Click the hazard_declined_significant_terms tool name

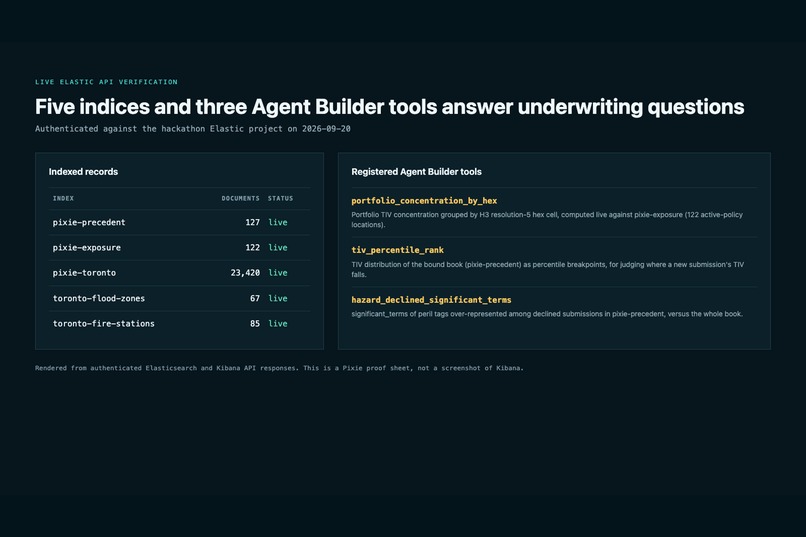[x=431, y=300]
